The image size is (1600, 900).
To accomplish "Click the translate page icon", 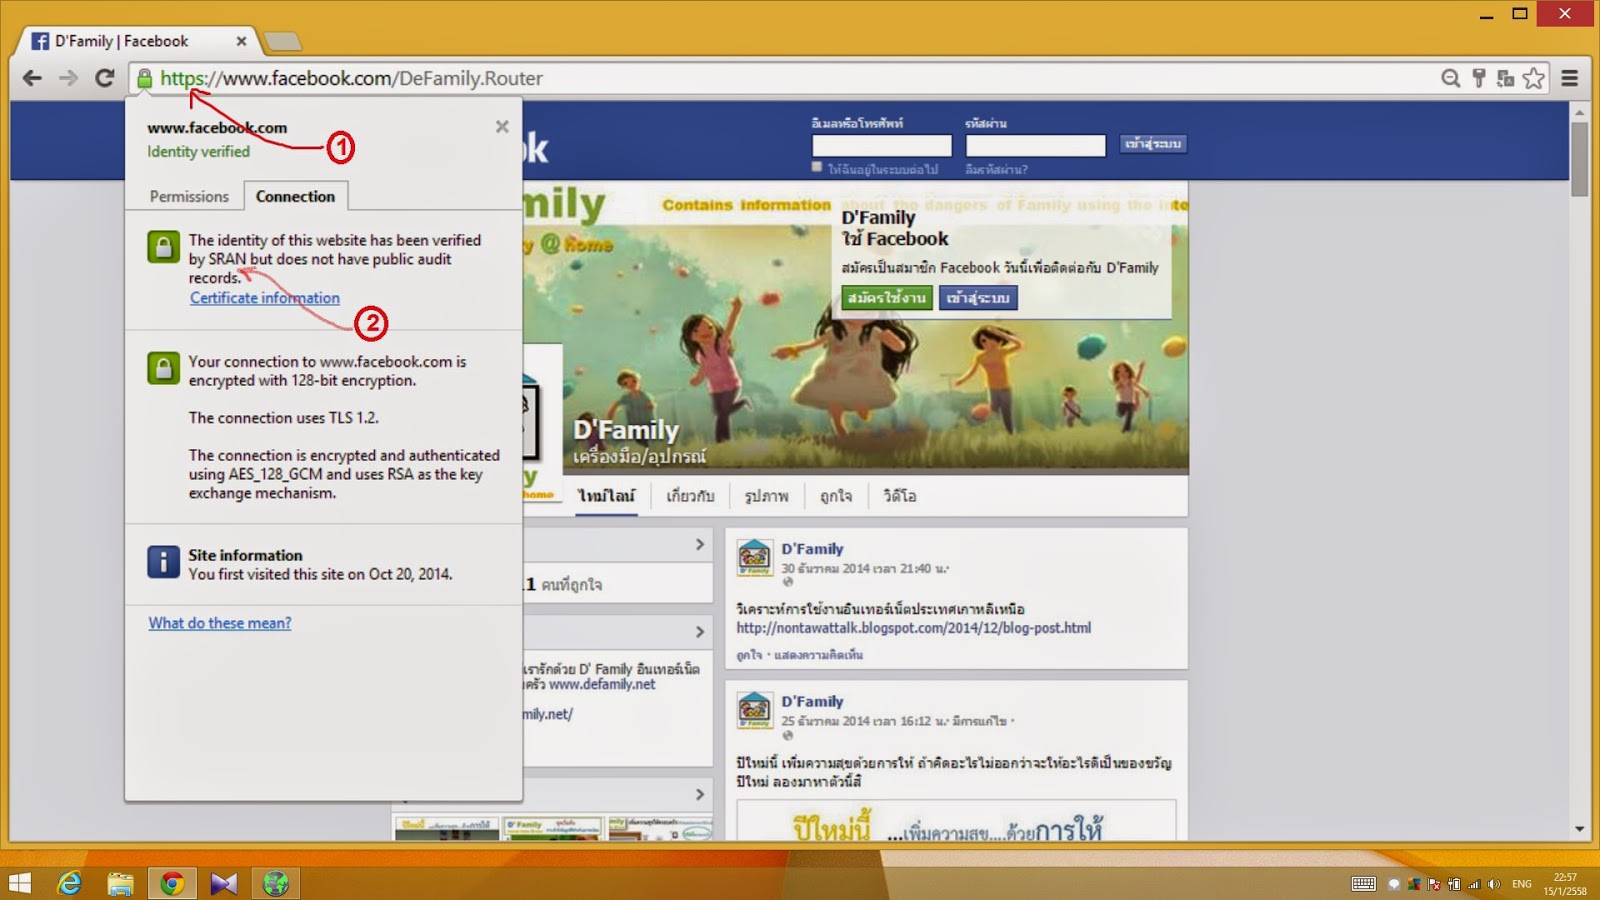I will [1505, 78].
